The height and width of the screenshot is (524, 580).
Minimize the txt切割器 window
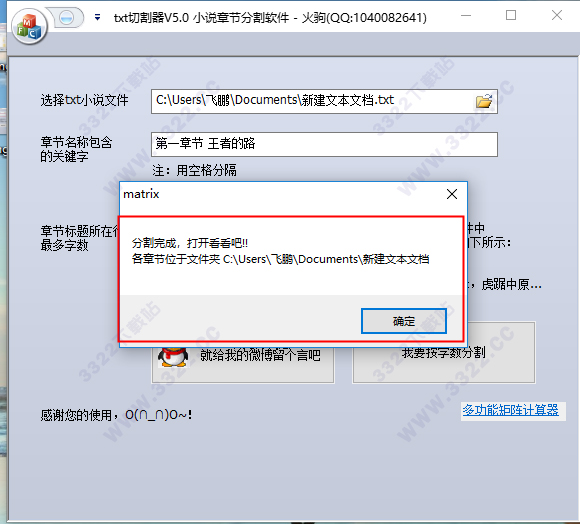466,16
